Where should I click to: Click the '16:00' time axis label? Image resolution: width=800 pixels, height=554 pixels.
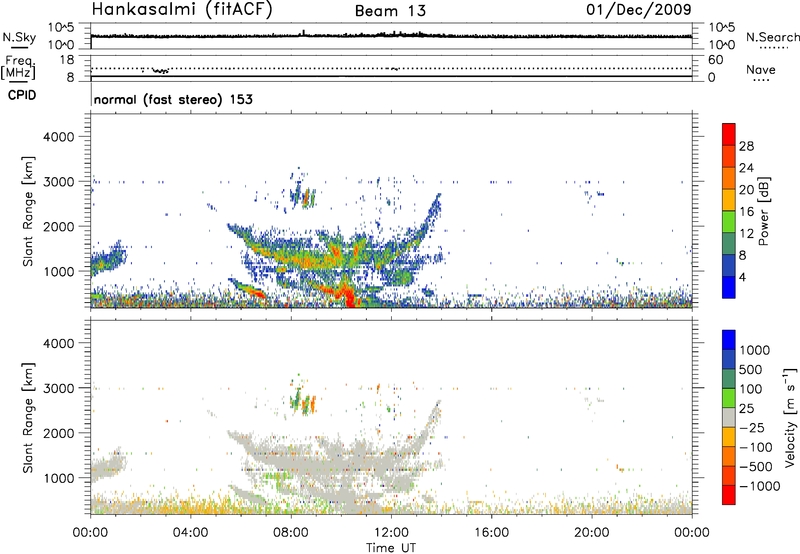click(491, 533)
